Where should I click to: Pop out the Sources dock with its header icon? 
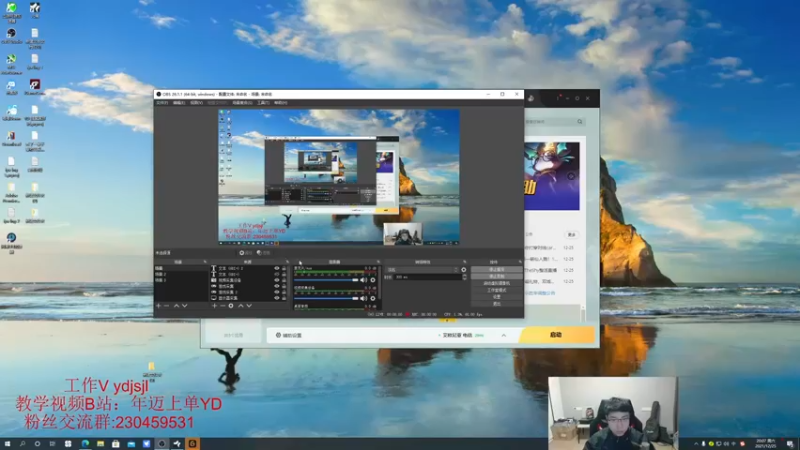click(287, 262)
